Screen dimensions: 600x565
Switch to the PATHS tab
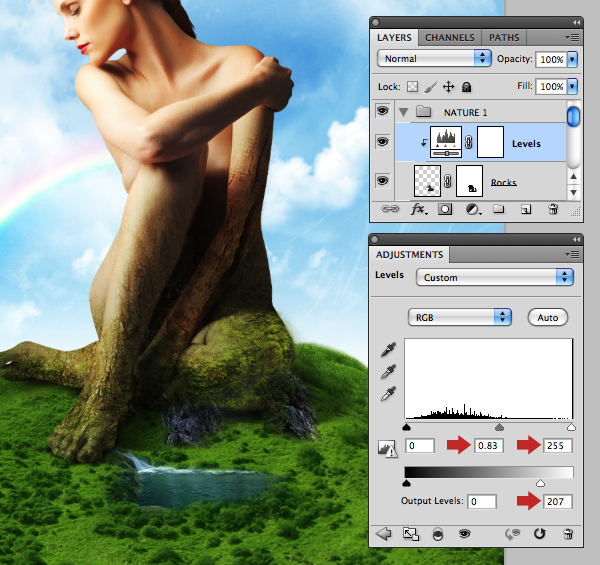(x=504, y=37)
